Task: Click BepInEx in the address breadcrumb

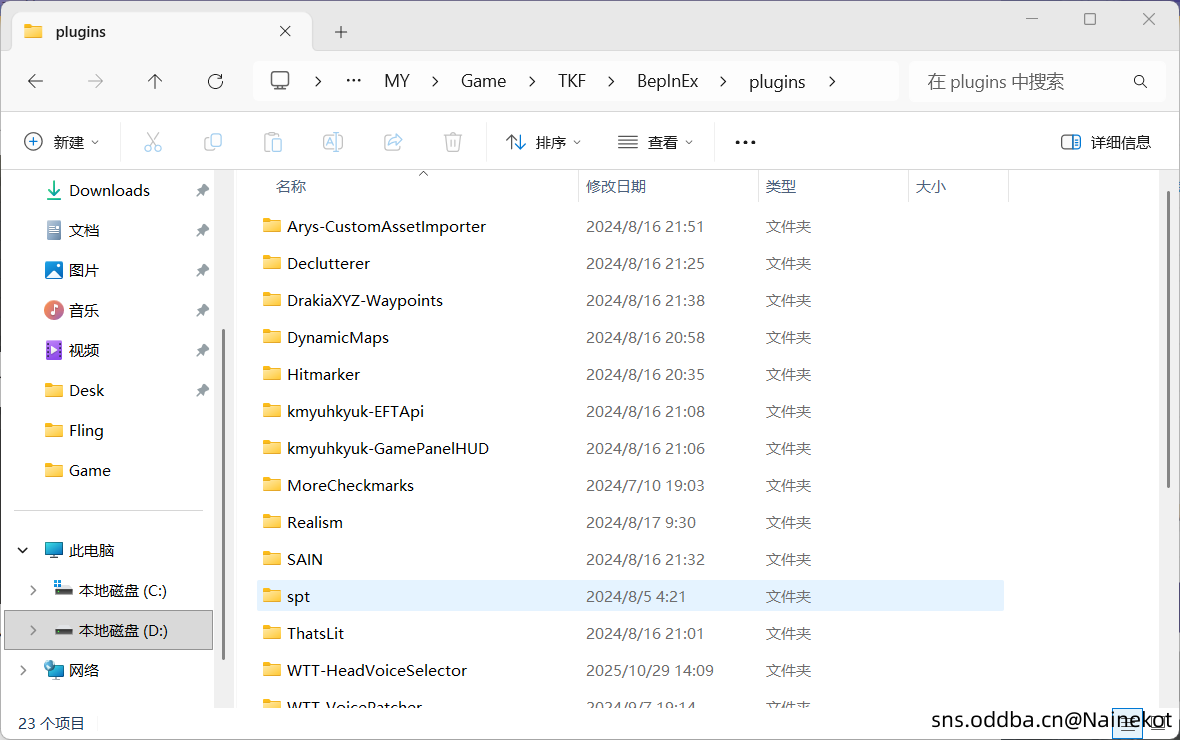Action: (x=667, y=82)
